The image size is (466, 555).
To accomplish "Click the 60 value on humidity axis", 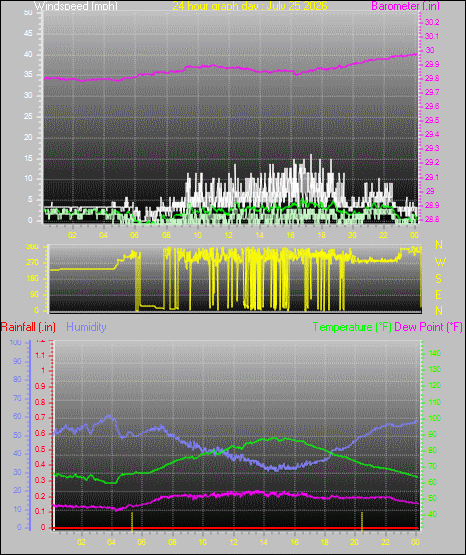I will point(17,416).
